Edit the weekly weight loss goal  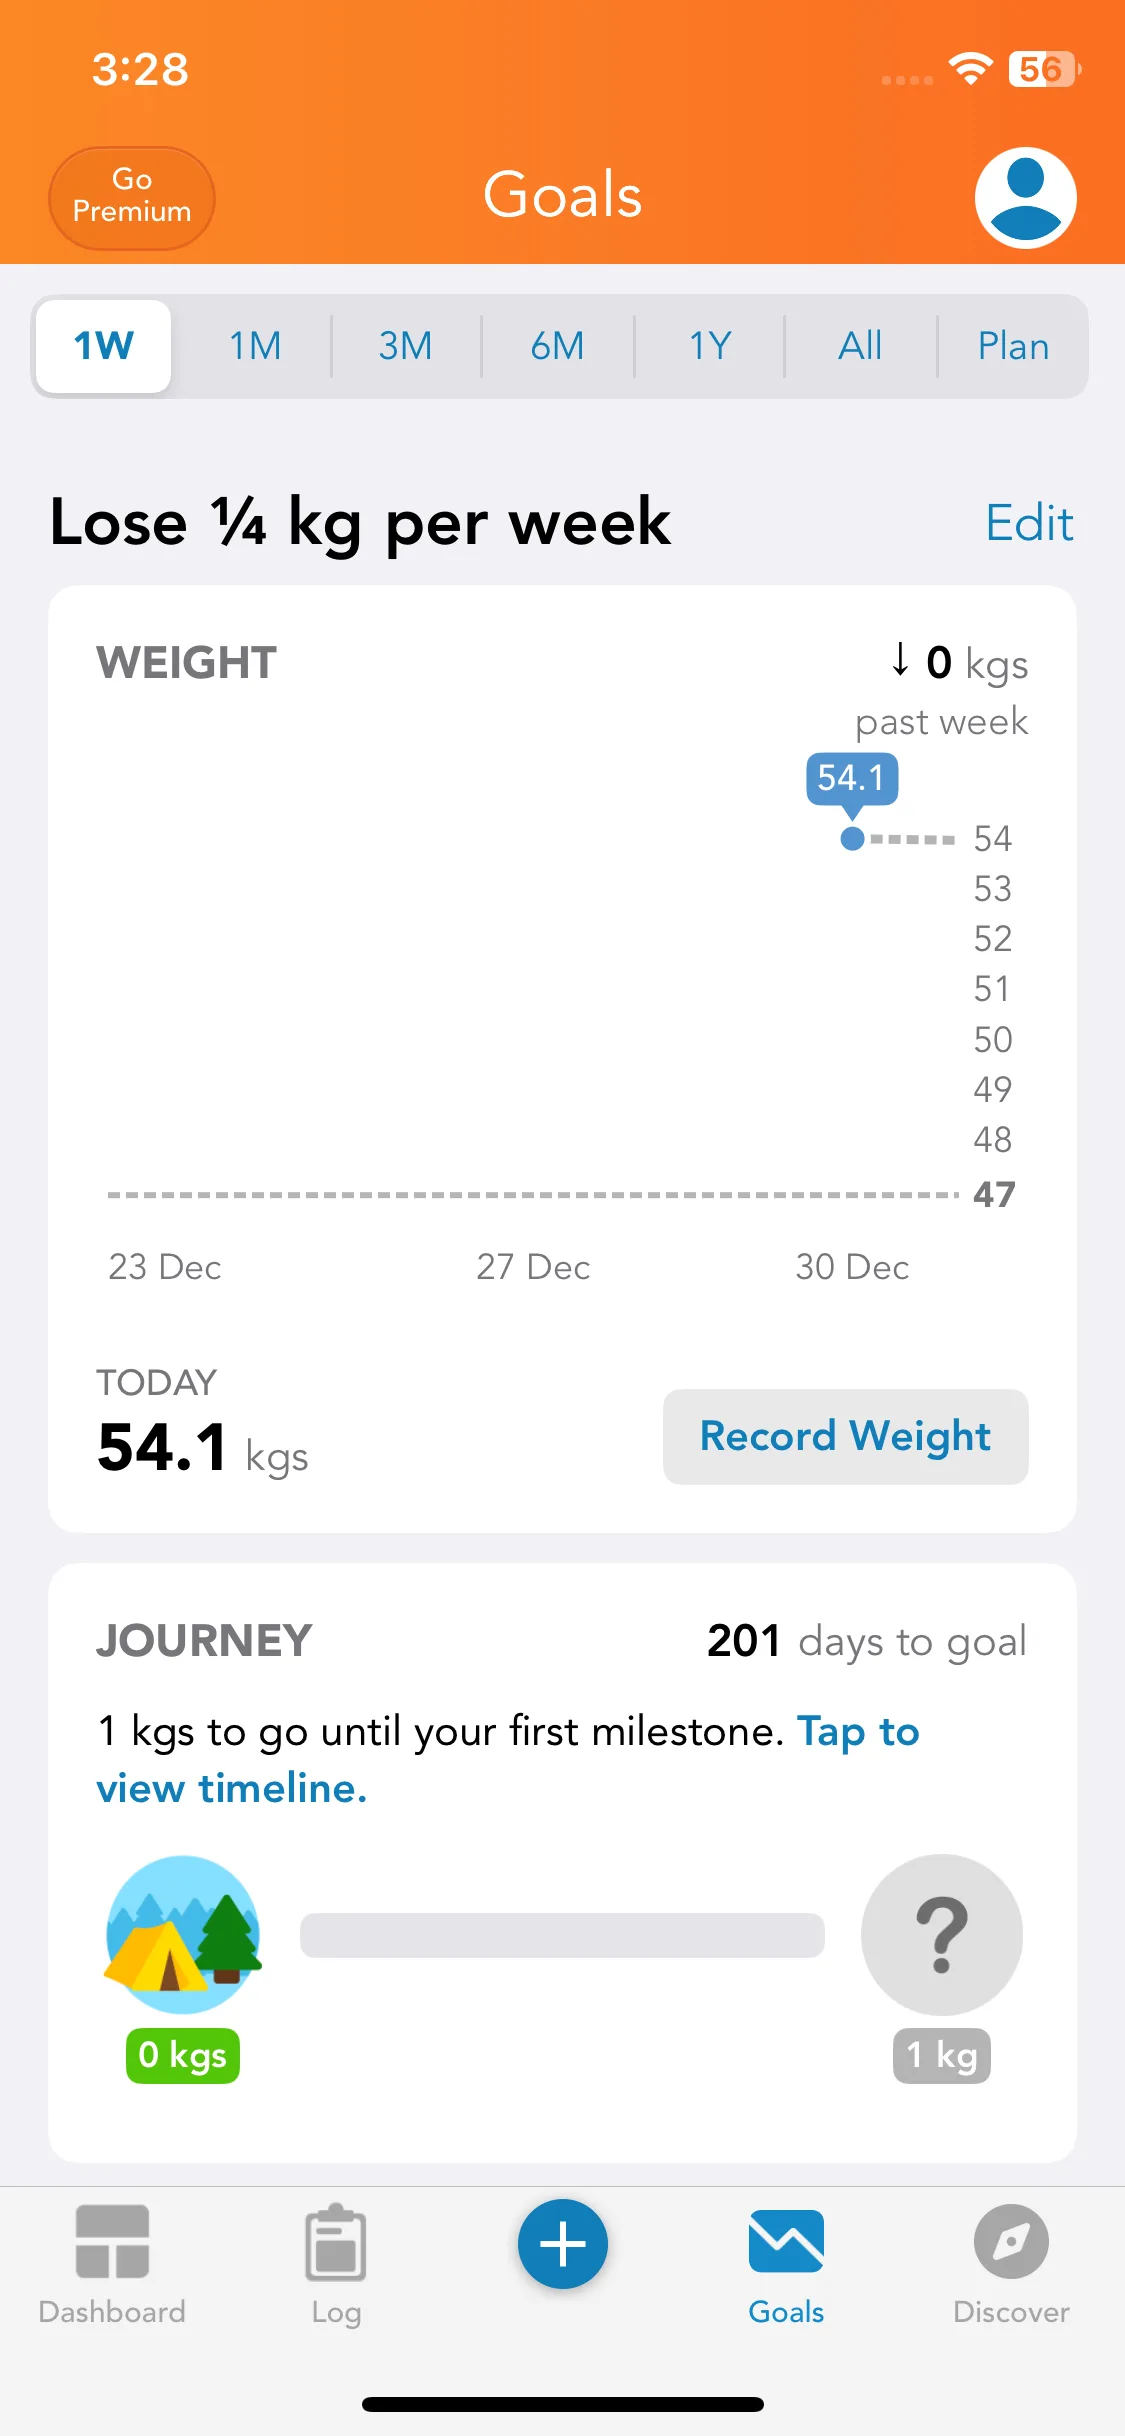pos(1029,523)
